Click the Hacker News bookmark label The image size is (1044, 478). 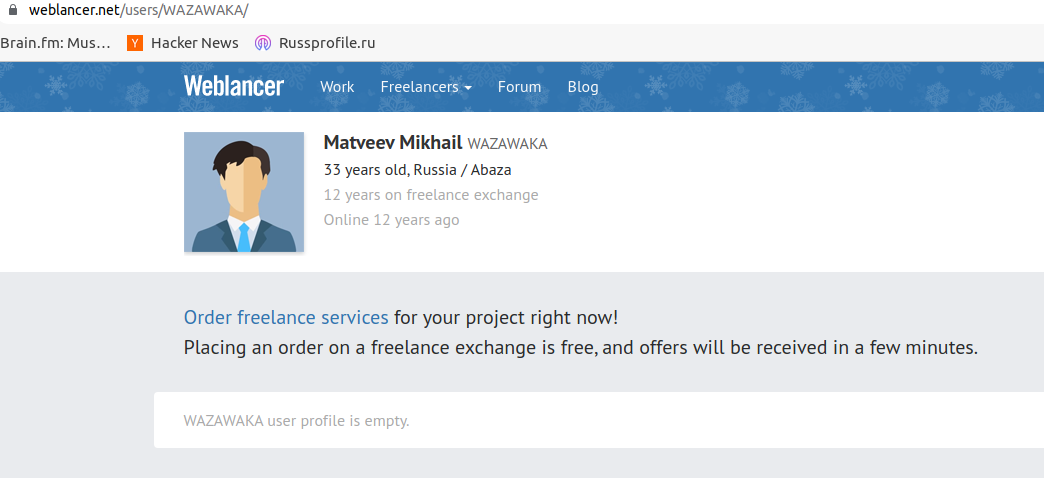(194, 43)
